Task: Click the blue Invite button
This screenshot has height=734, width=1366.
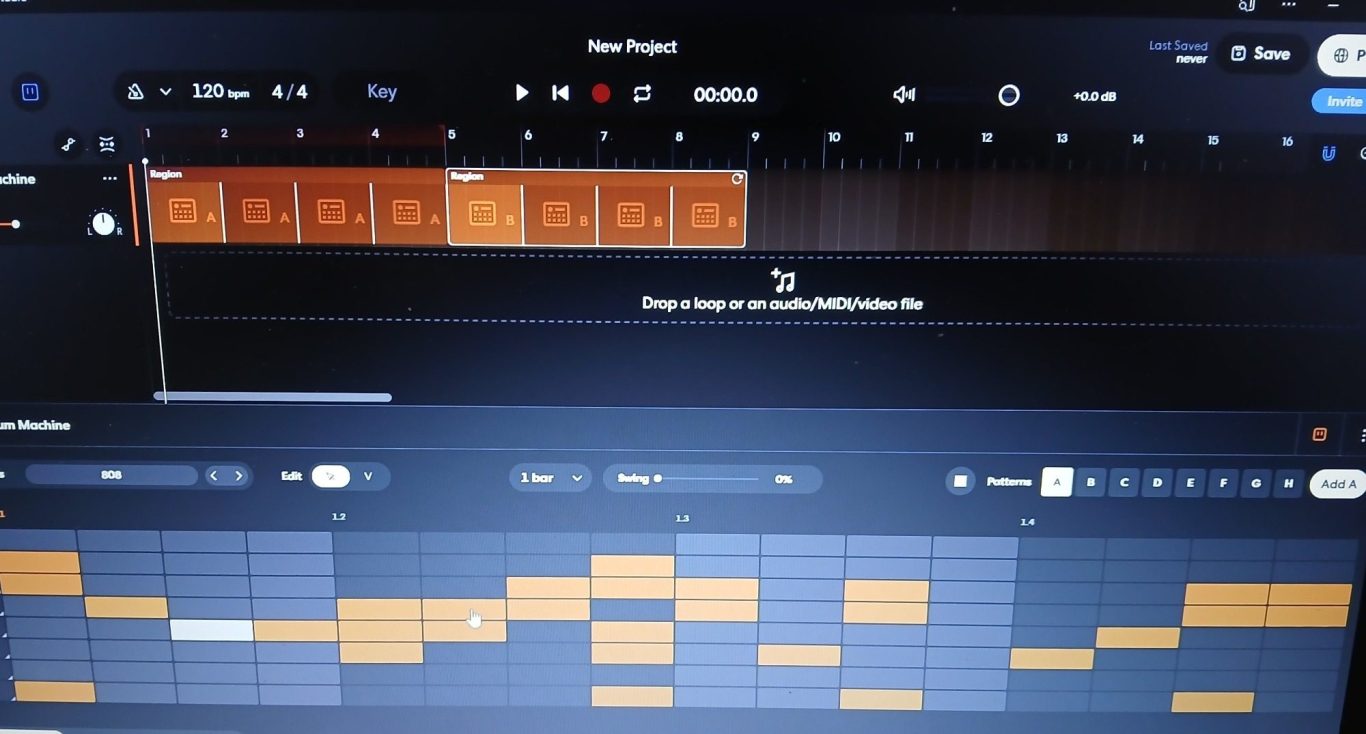Action: [1342, 101]
